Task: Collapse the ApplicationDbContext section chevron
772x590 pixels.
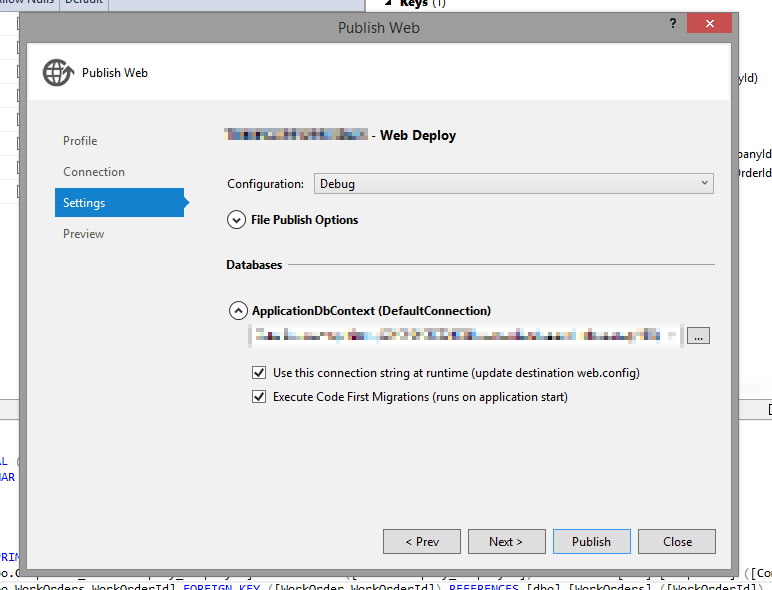Action: coord(237,311)
